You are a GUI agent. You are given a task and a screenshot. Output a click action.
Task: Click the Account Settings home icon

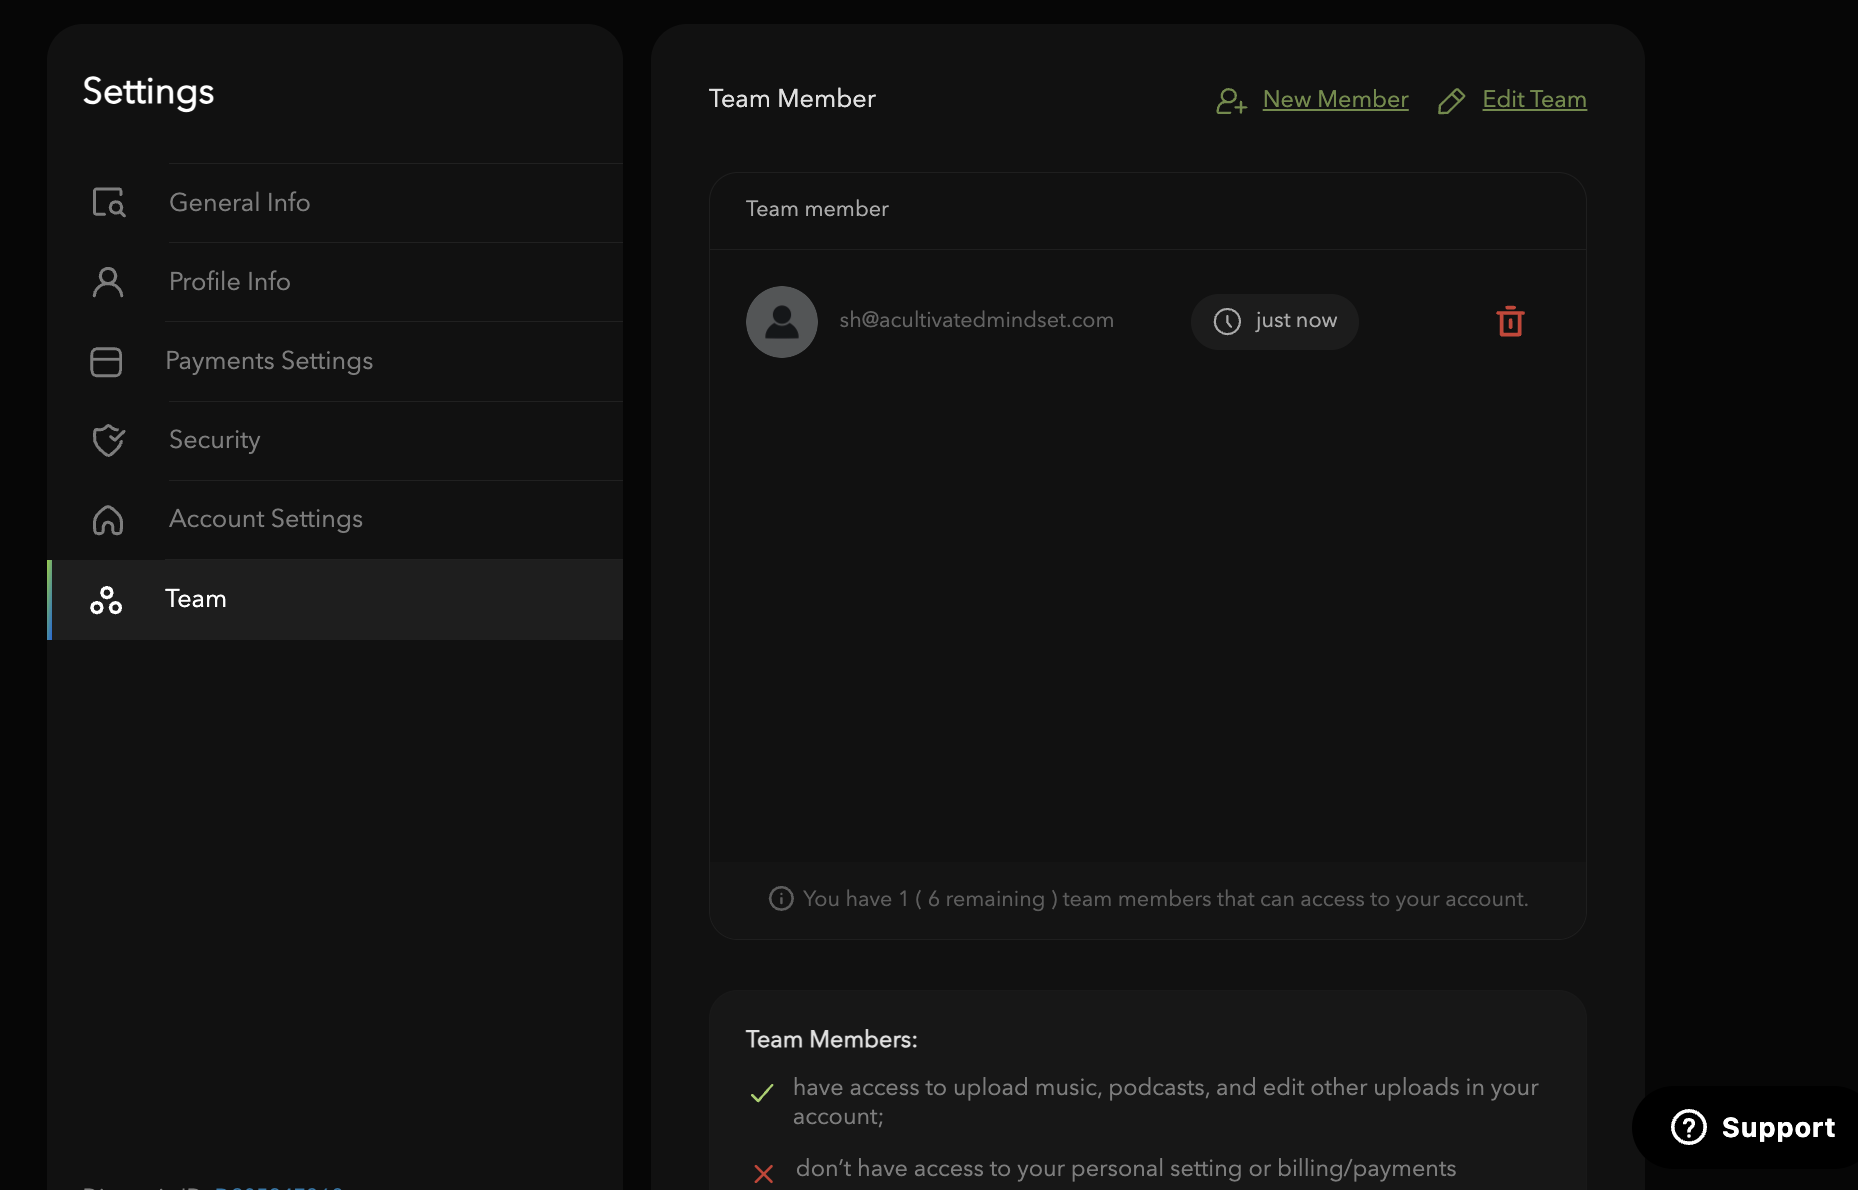click(108, 520)
